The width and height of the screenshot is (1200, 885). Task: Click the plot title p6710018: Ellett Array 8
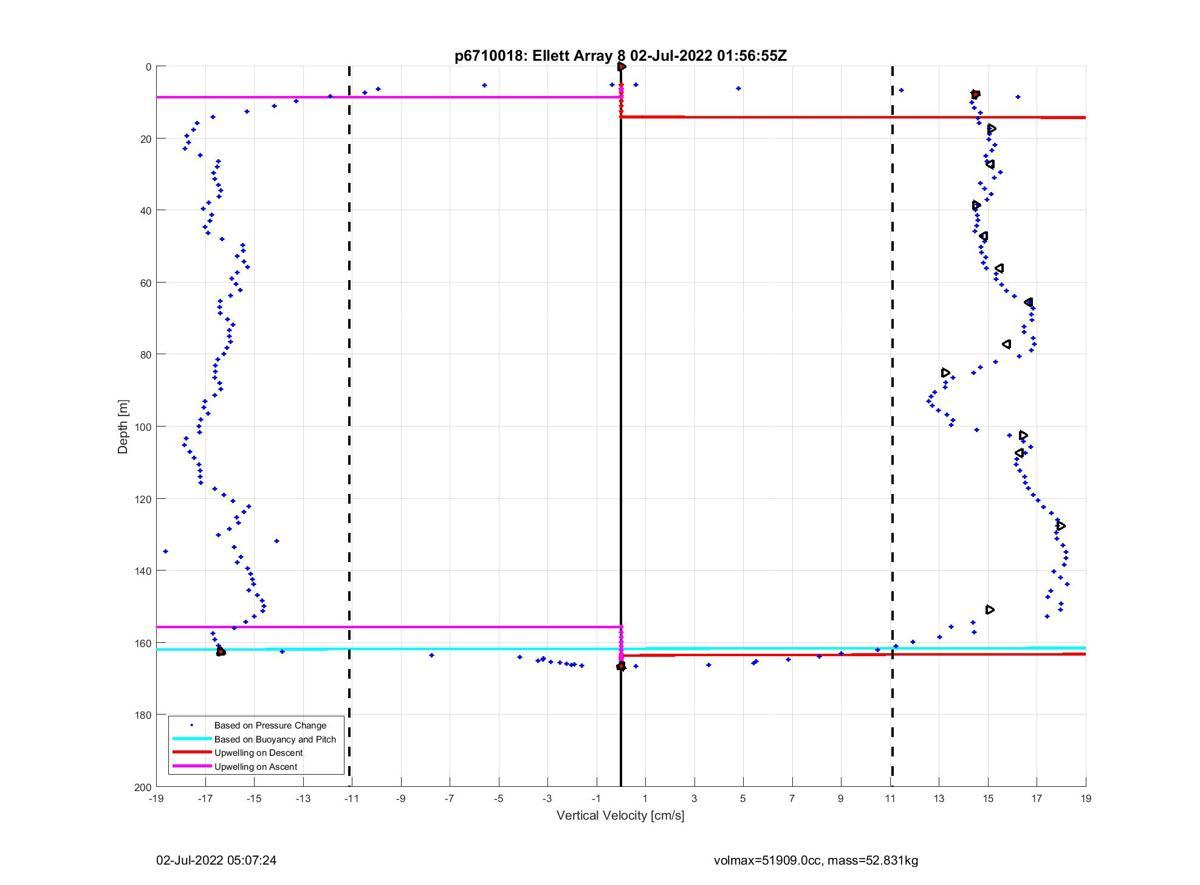pos(620,56)
